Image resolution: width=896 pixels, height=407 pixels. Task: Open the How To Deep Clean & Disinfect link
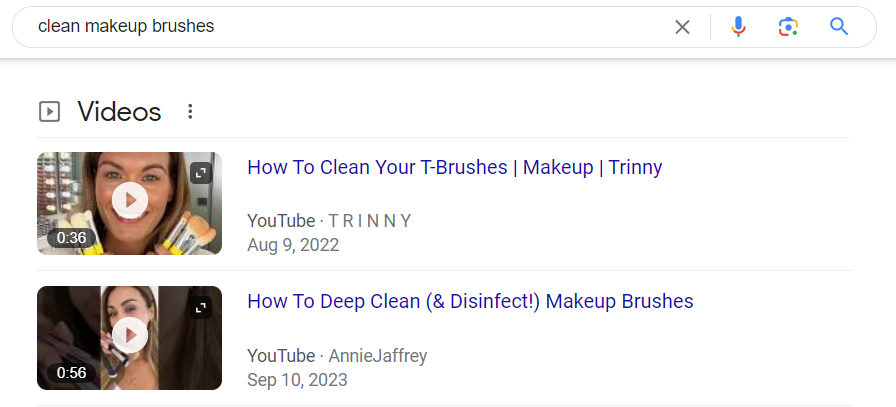click(x=469, y=301)
